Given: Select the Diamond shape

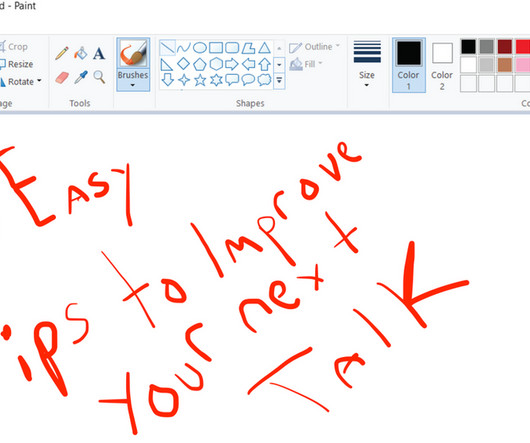Looking at the screenshot, I should (x=184, y=64).
